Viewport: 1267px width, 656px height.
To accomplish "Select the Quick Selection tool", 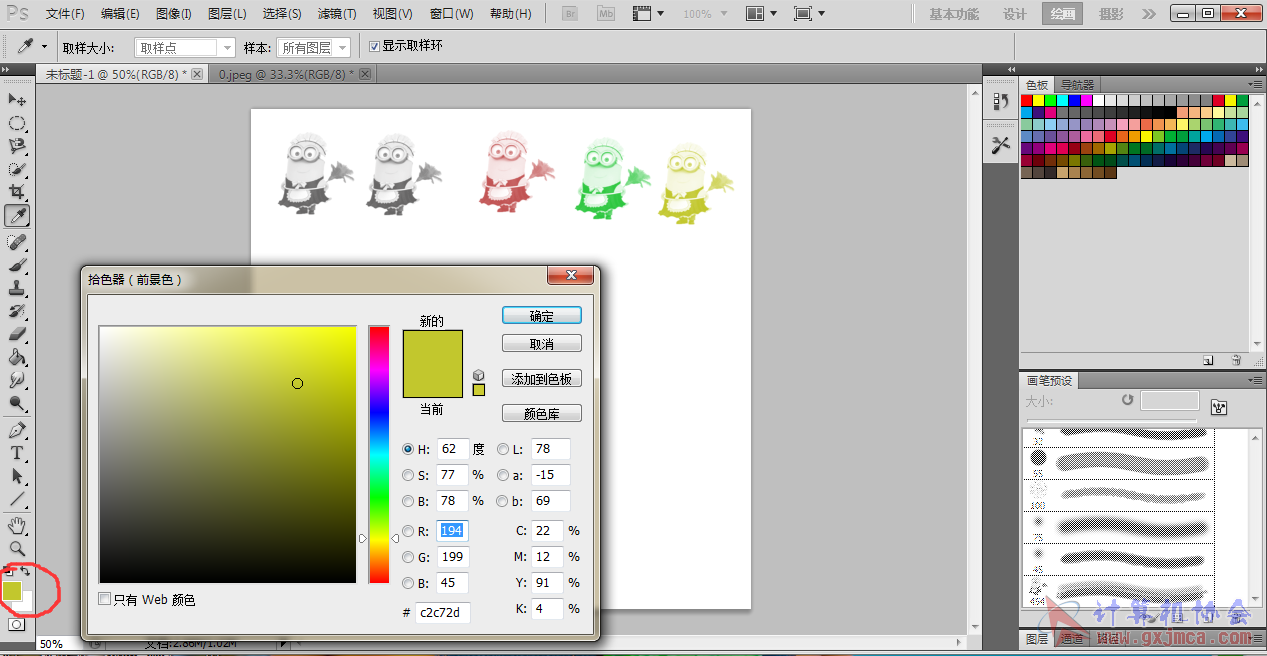I will click(x=17, y=169).
